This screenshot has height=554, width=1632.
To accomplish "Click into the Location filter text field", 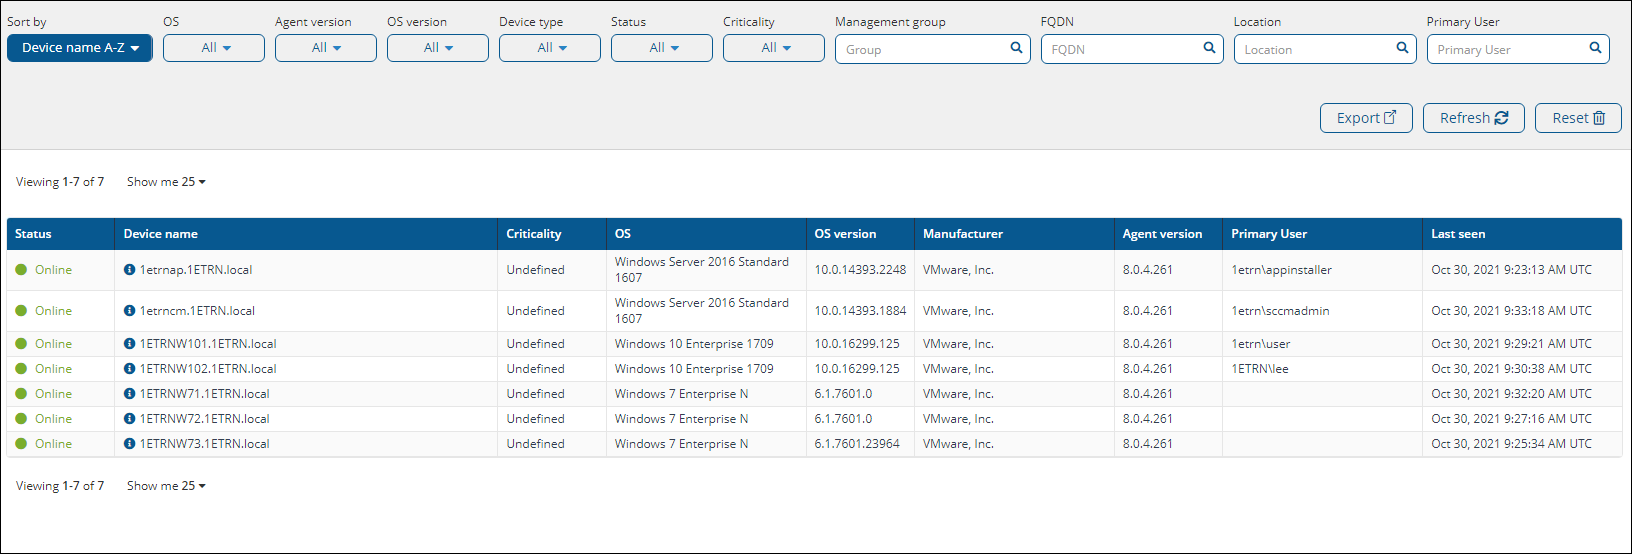I will point(1314,49).
